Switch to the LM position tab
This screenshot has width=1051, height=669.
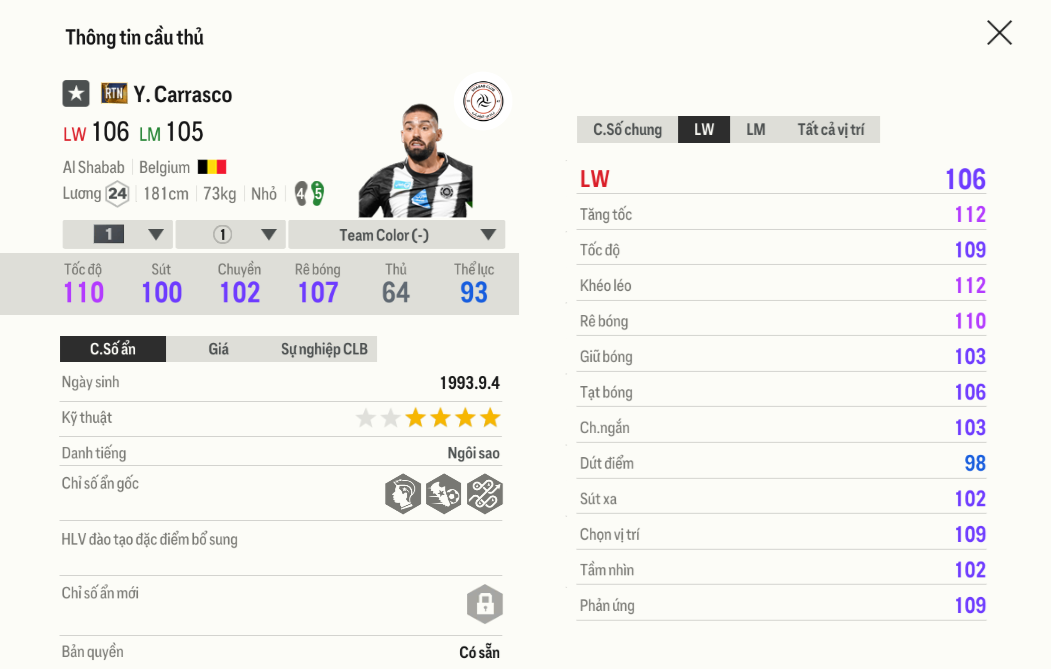(x=756, y=130)
